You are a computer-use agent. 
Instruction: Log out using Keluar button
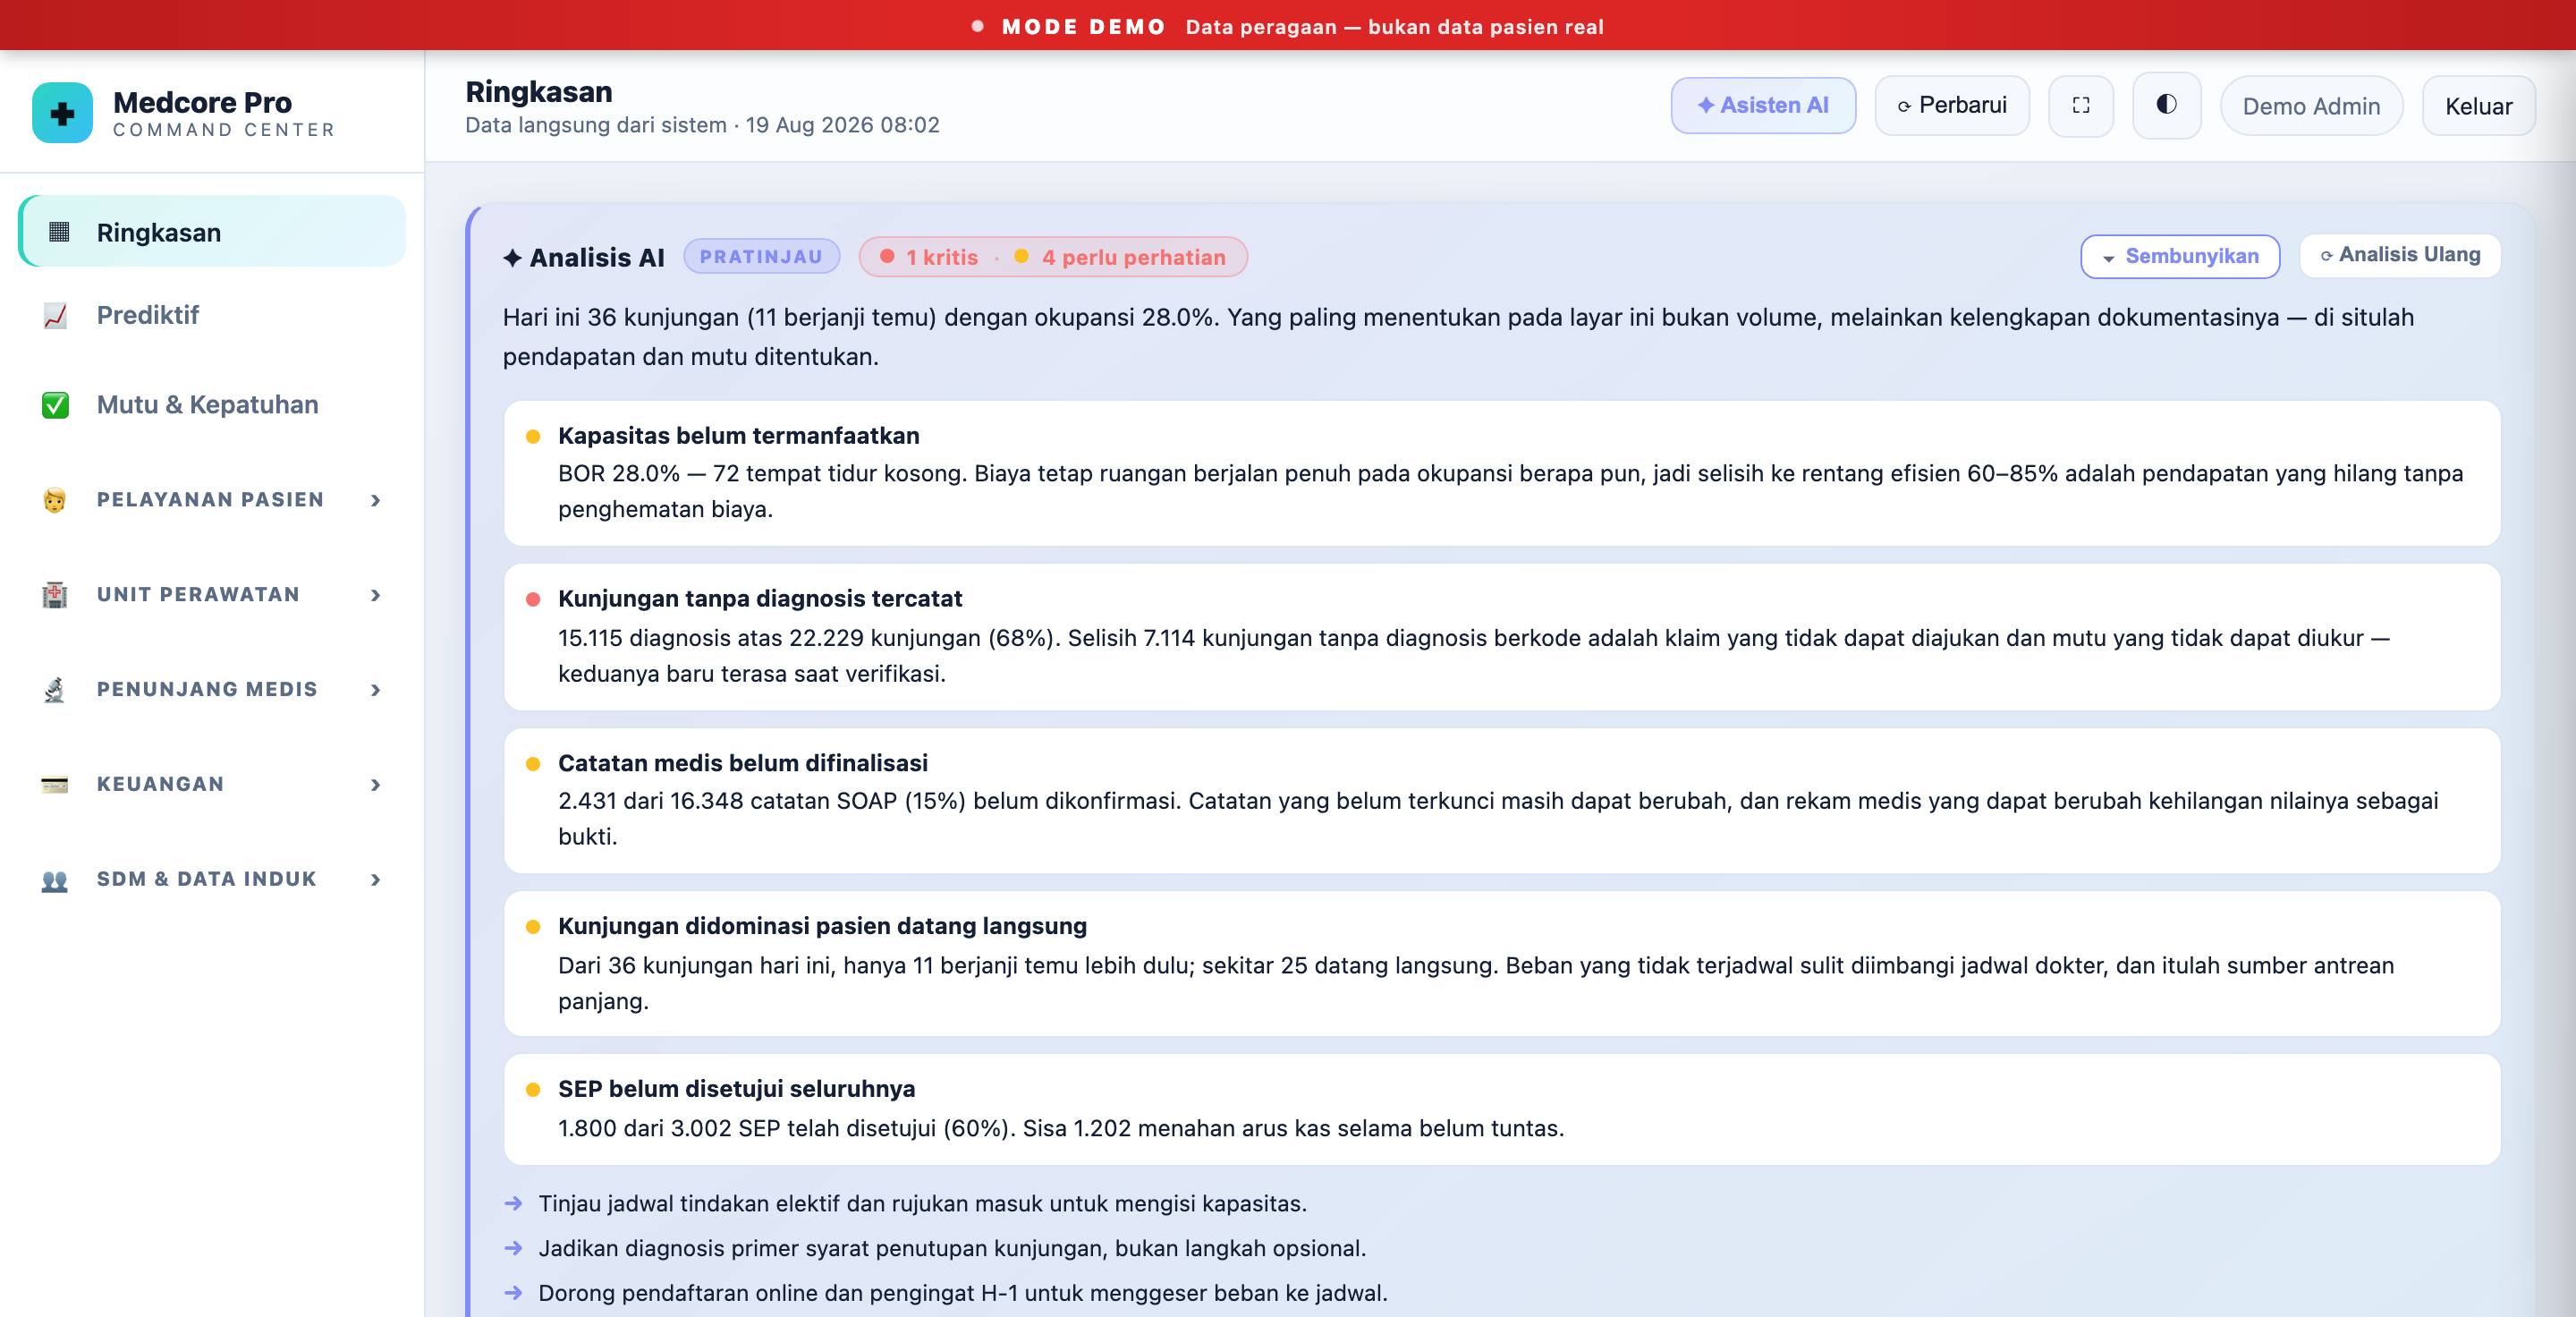pos(2478,106)
